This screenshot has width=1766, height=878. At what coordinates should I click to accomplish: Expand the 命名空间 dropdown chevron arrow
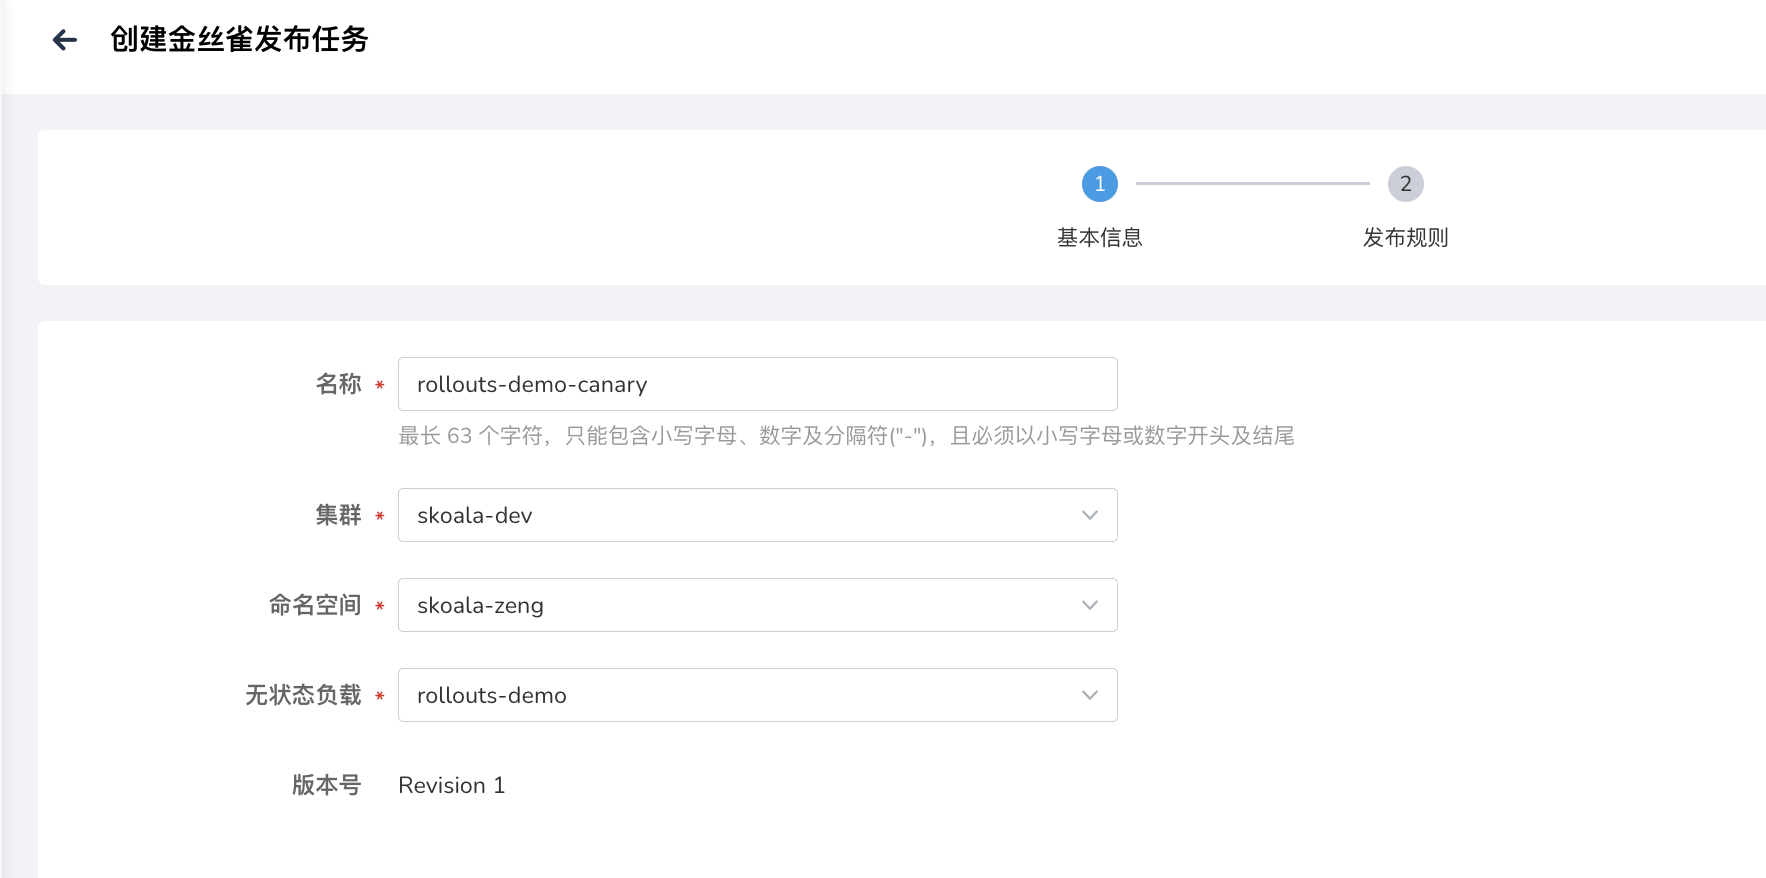1089,605
